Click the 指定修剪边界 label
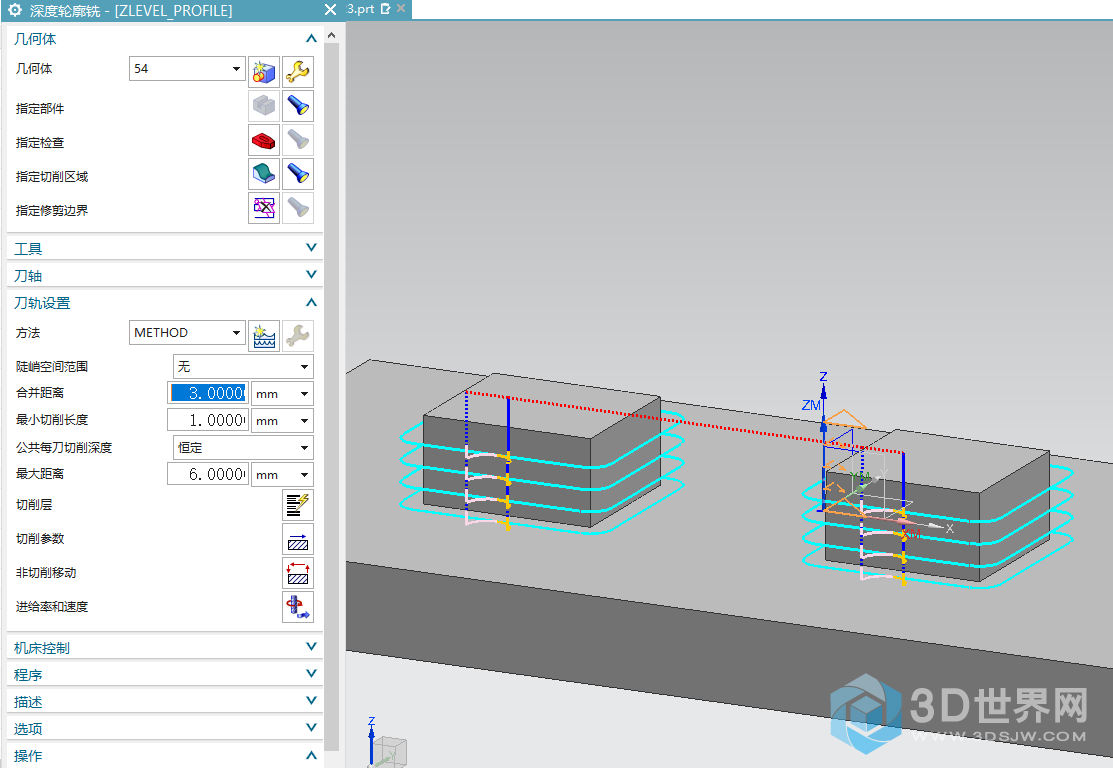This screenshot has width=1113, height=768. tap(52, 211)
